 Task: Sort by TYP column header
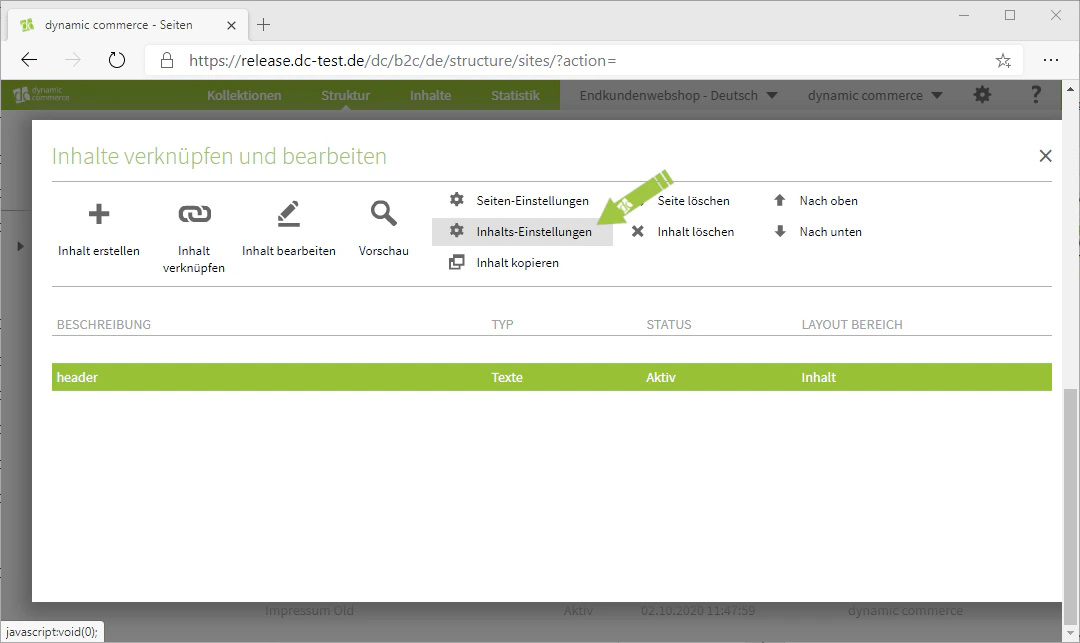[502, 324]
